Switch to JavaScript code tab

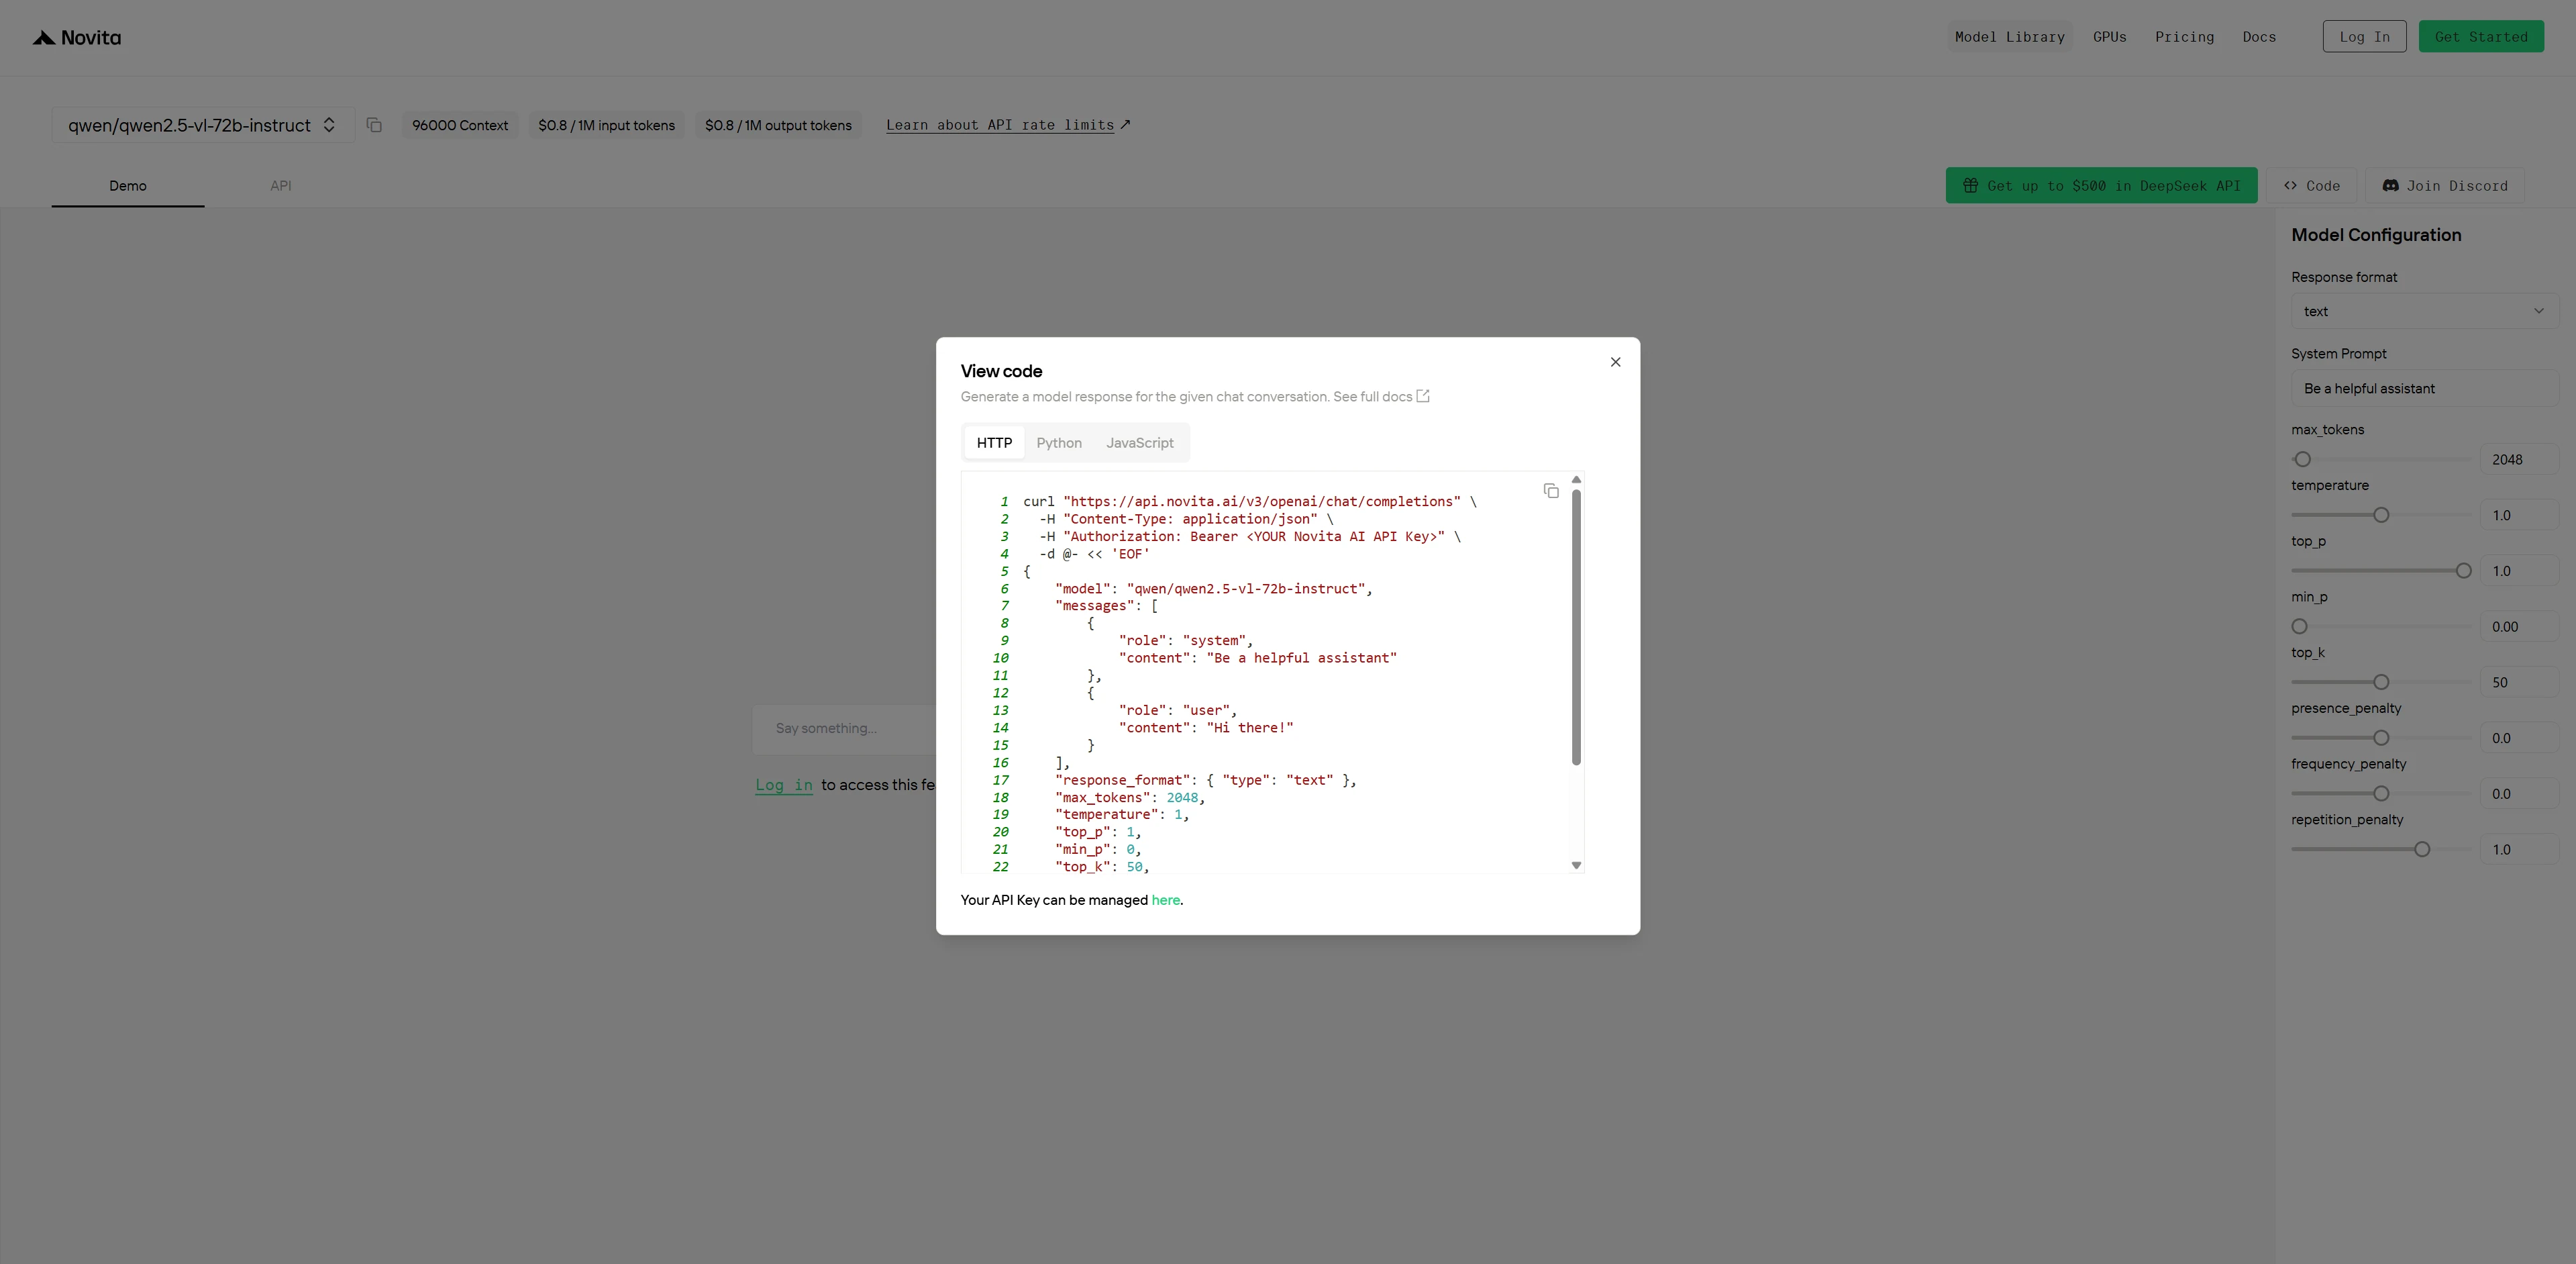coord(1140,443)
